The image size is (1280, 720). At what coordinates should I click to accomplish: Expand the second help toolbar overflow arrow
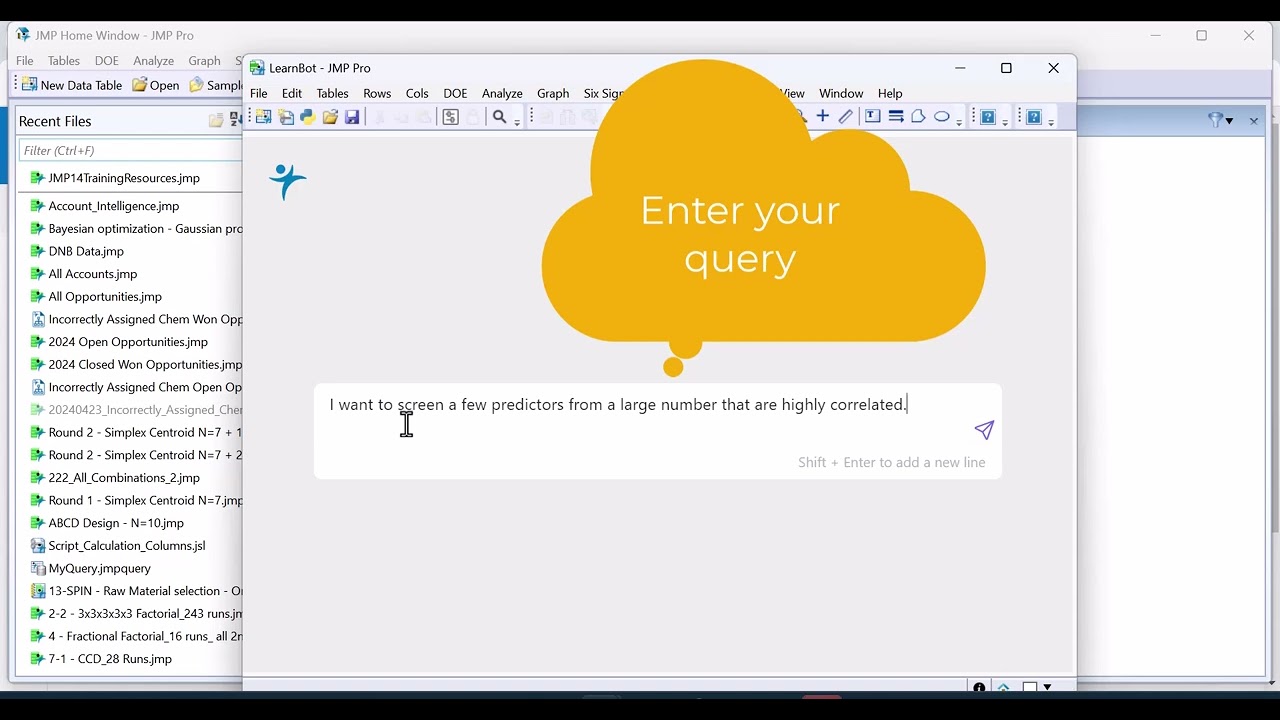(1052, 122)
